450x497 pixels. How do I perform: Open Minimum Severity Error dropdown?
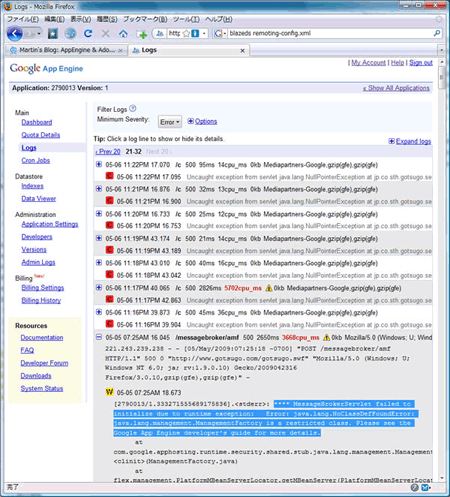click(x=170, y=122)
